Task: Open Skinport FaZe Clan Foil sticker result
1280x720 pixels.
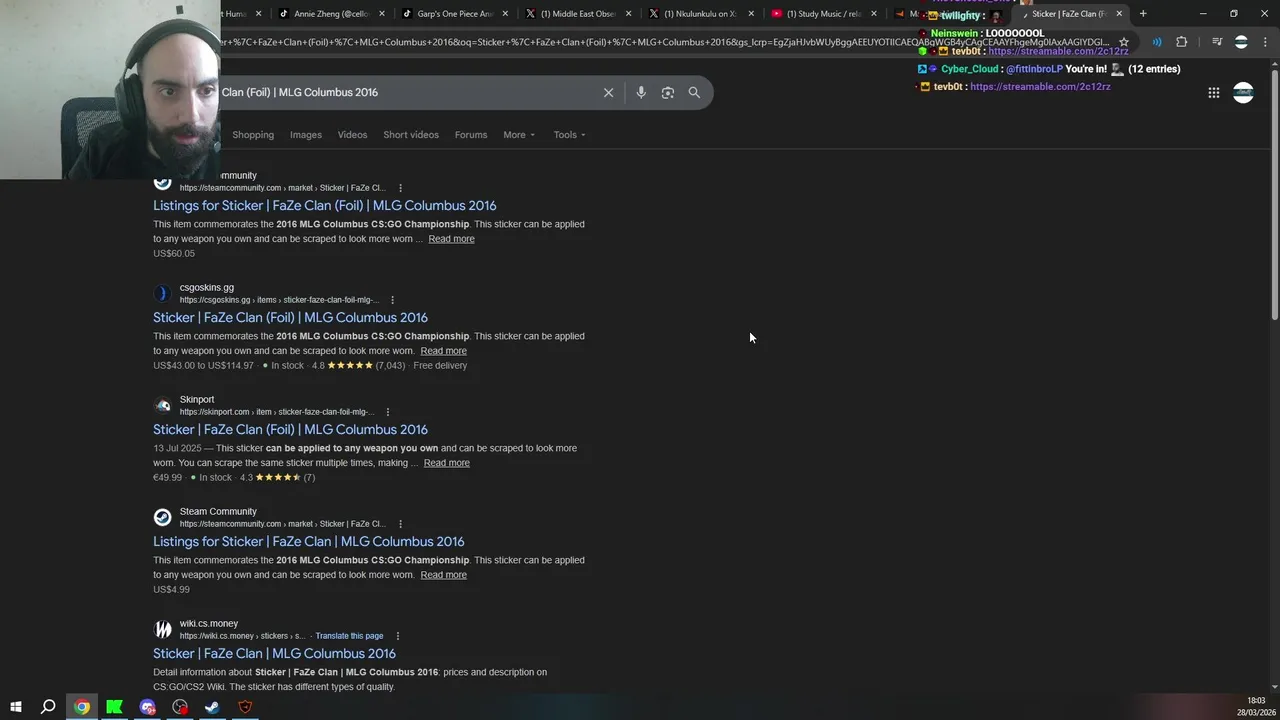Action: pos(290,429)
